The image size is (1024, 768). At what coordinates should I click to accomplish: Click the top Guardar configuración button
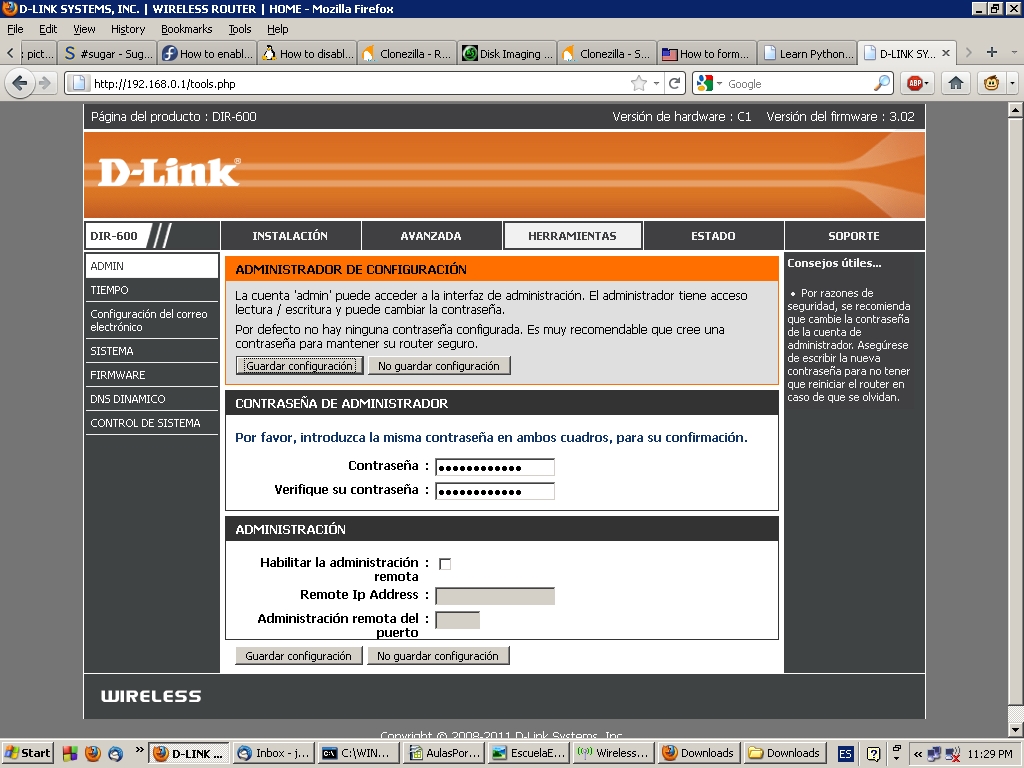point(299,366)
